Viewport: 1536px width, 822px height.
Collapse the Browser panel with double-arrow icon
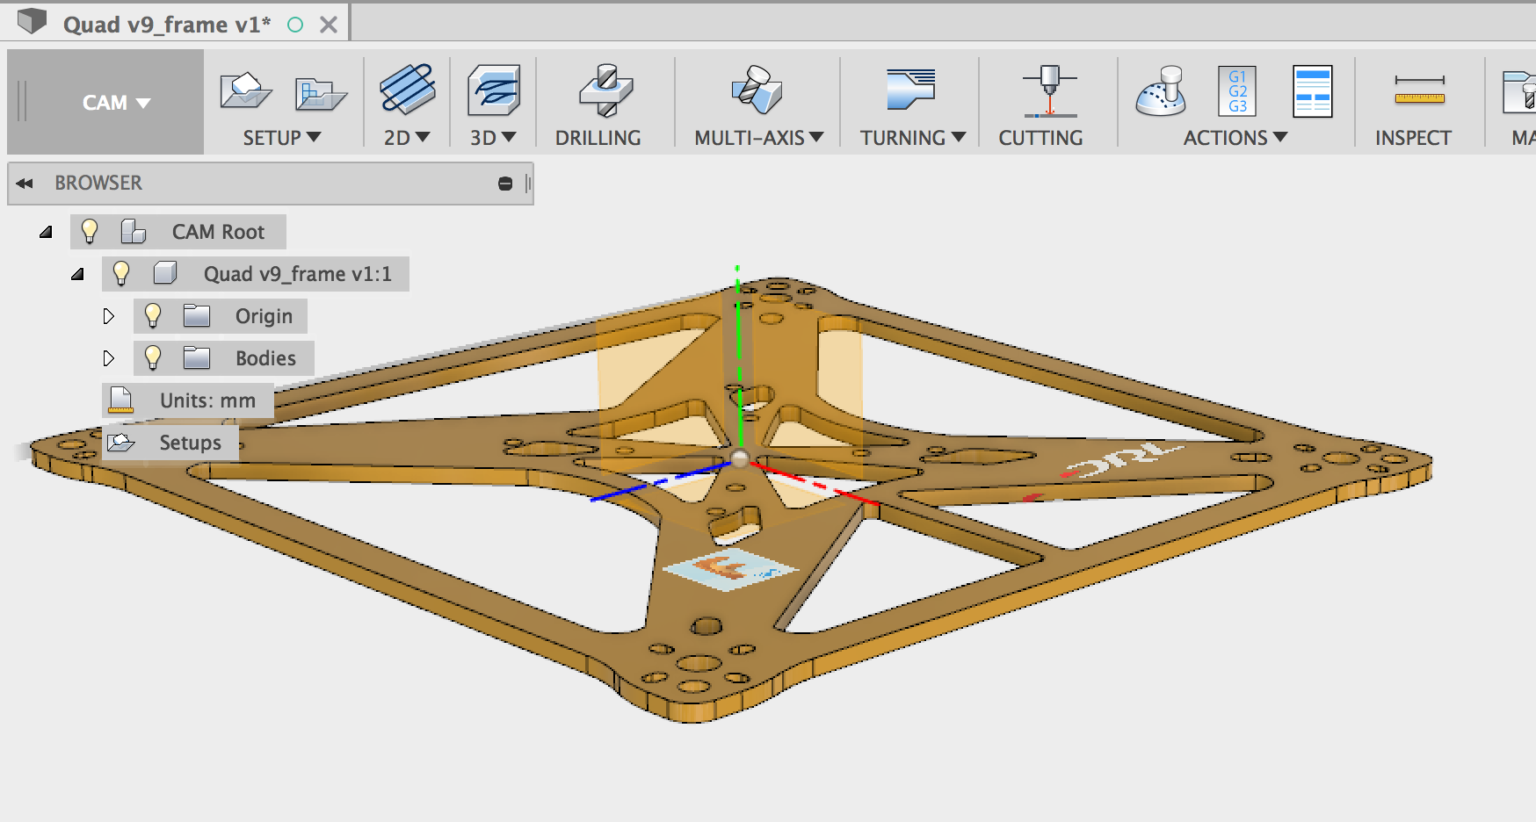coord(24,183)
